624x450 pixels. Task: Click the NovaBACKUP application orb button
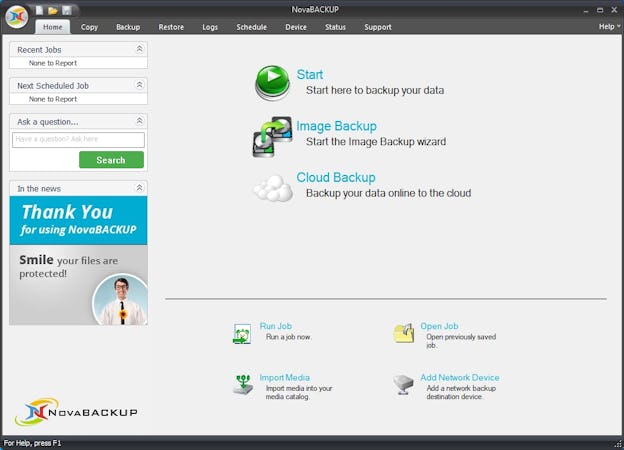pos(17,17)
